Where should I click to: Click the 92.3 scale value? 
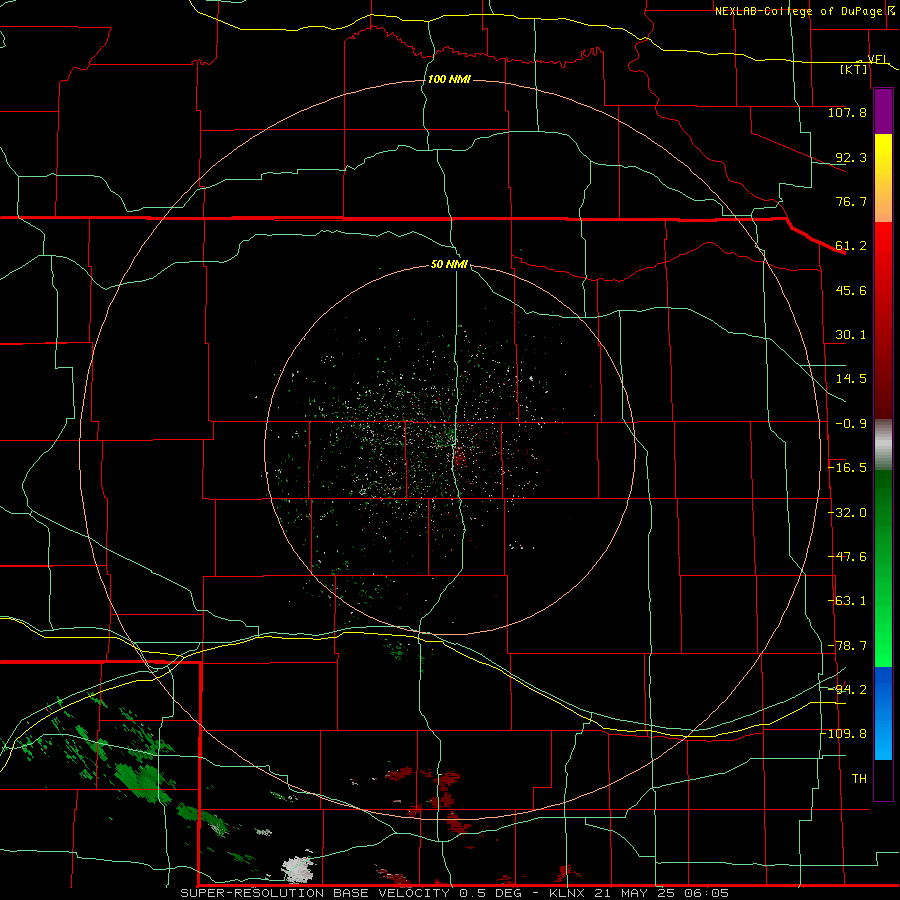point(851,157)
